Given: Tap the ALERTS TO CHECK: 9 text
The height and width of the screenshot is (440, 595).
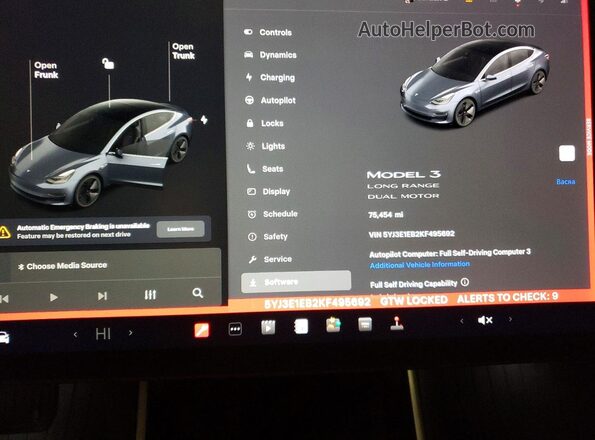Looking at the screenshot, I should [x=507, y=298].
